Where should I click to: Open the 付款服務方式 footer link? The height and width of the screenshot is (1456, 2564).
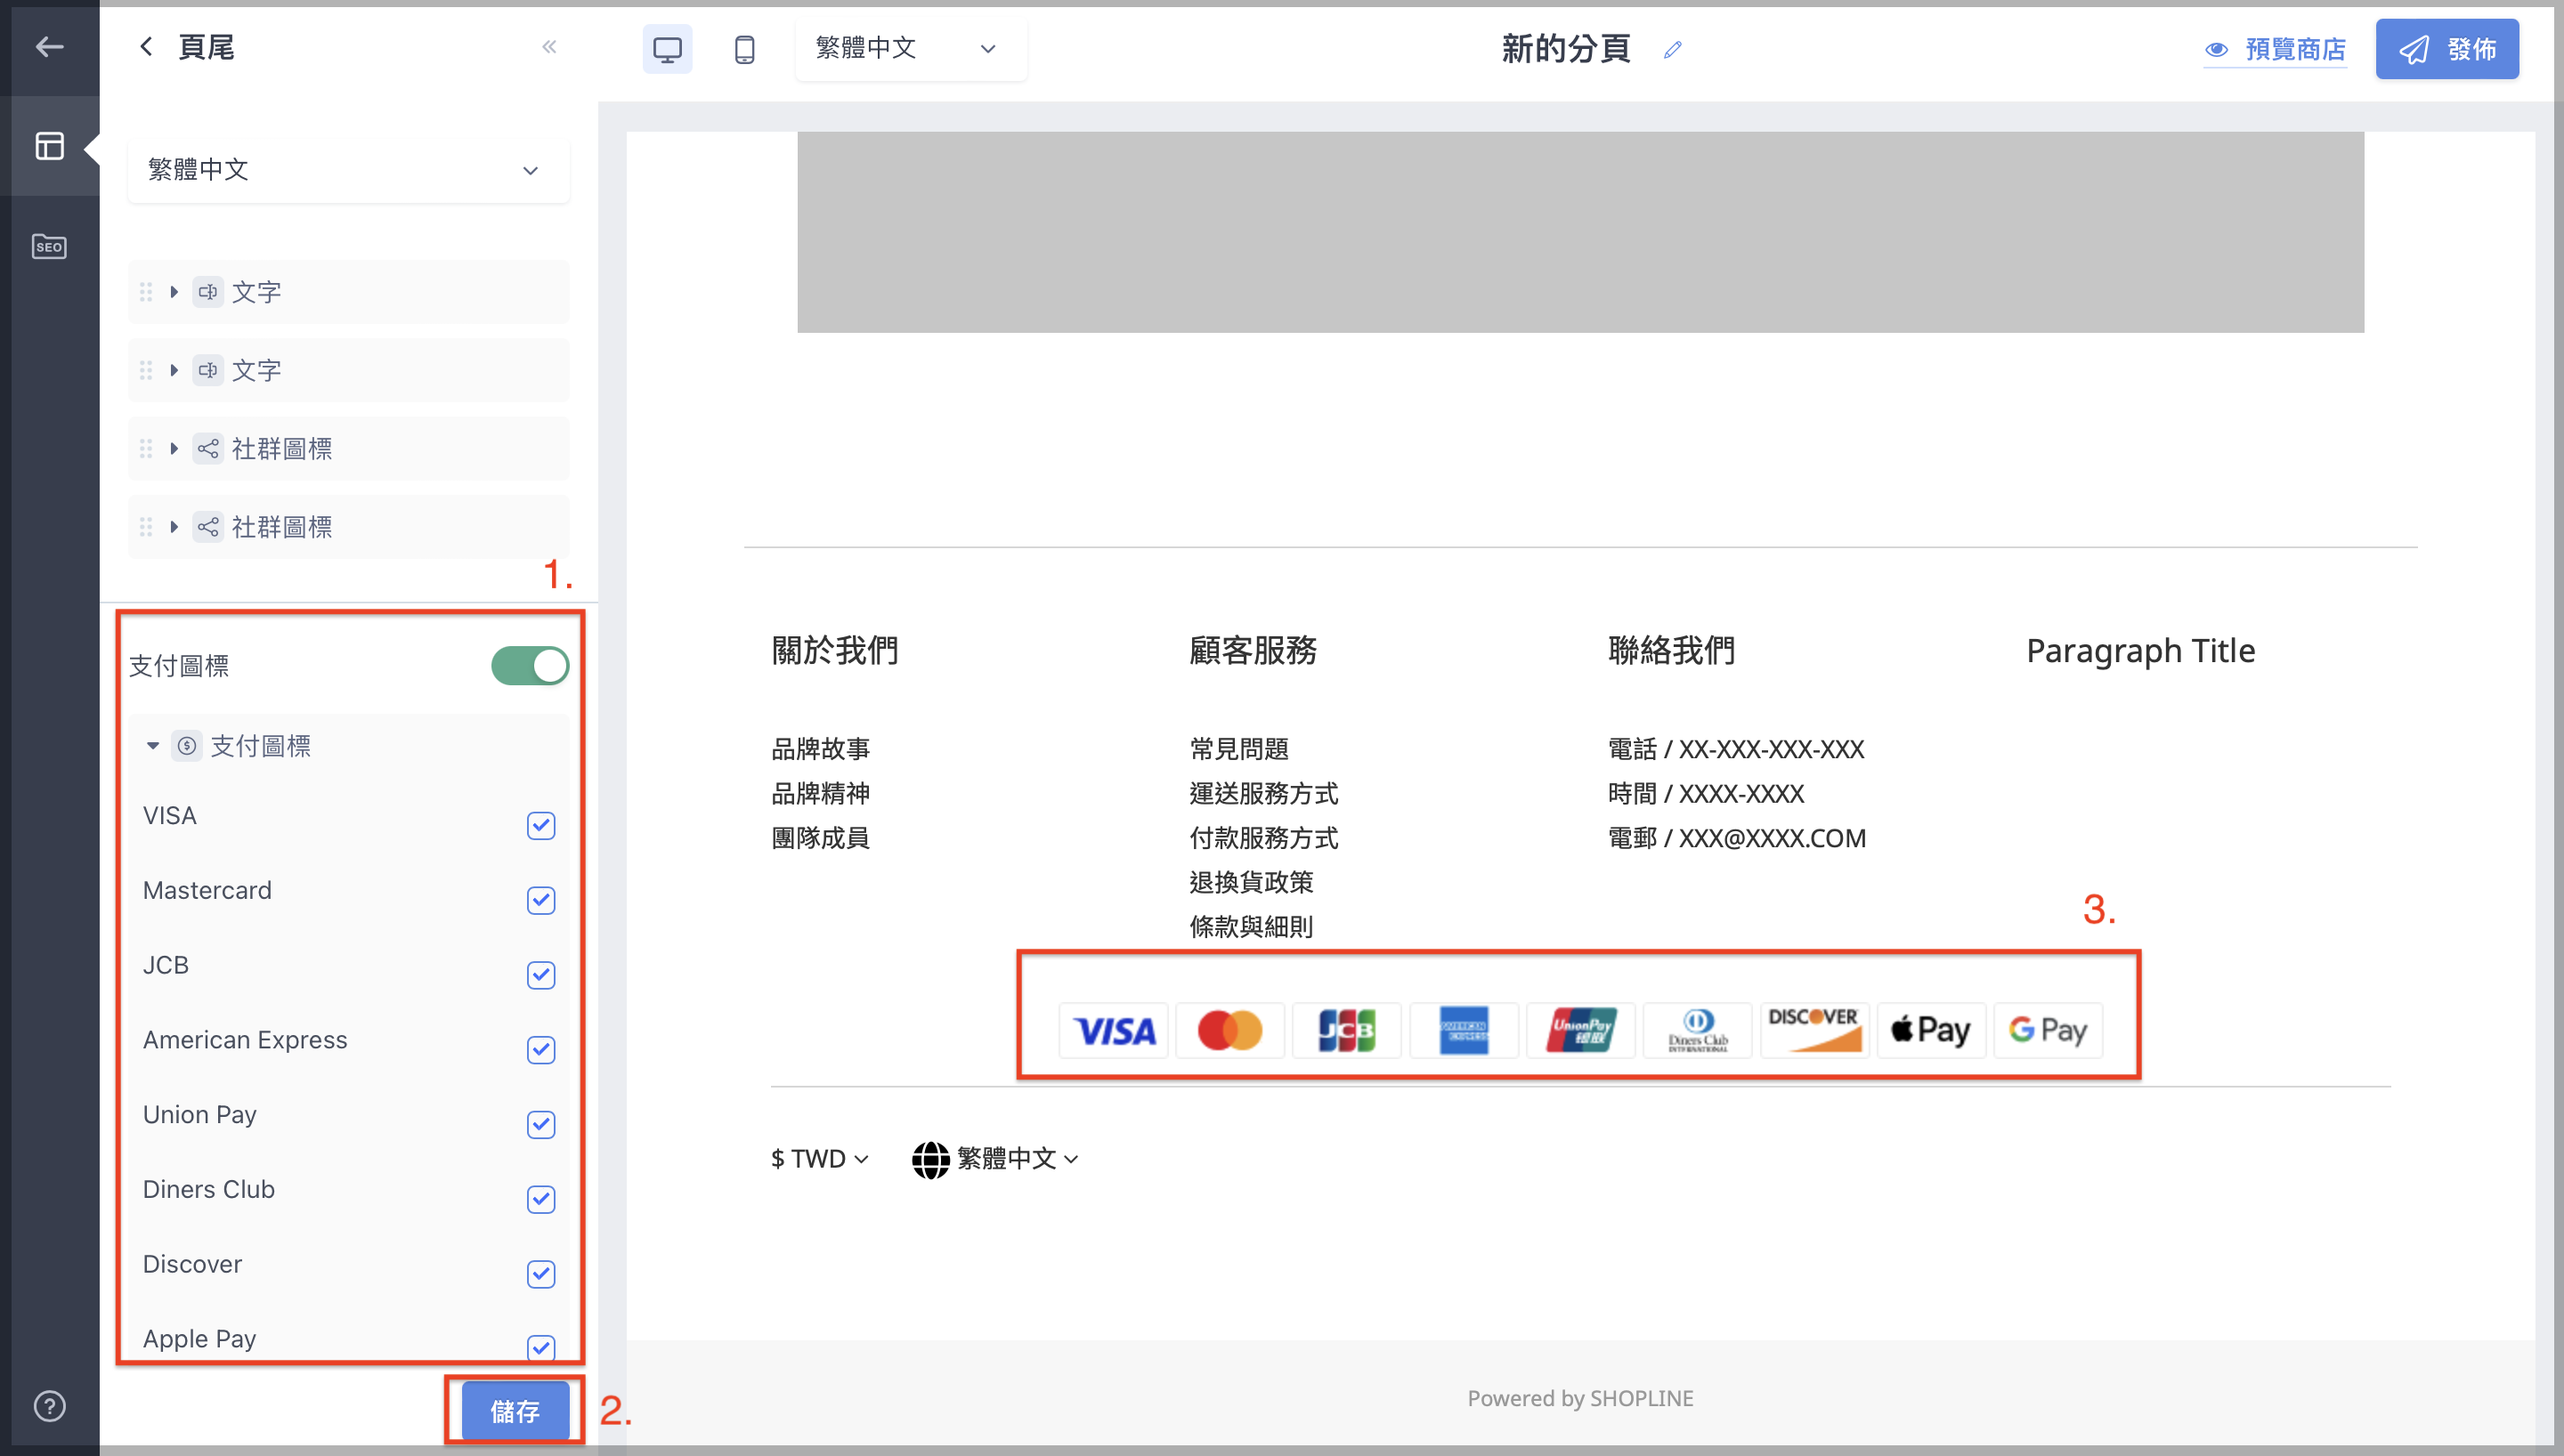point(1264,837)
